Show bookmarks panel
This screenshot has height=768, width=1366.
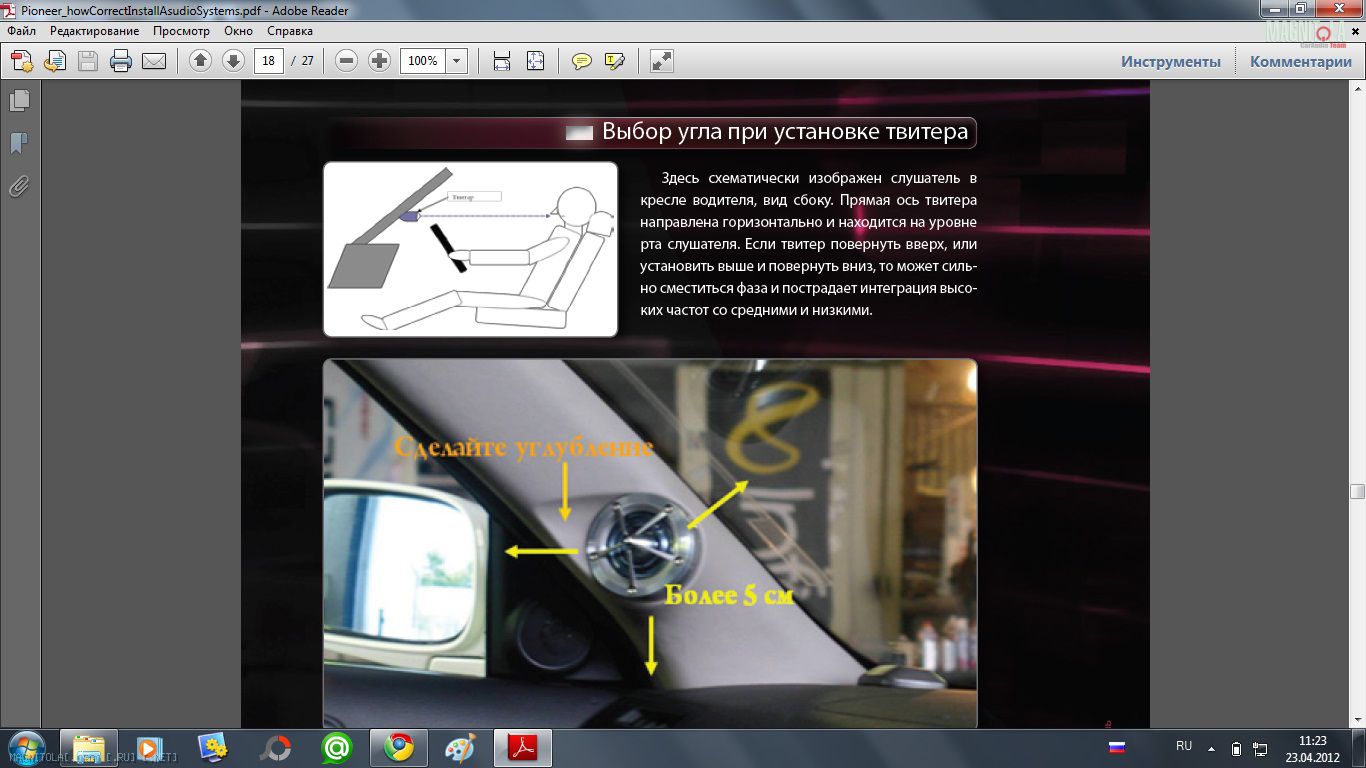click(x=19, y=144)
